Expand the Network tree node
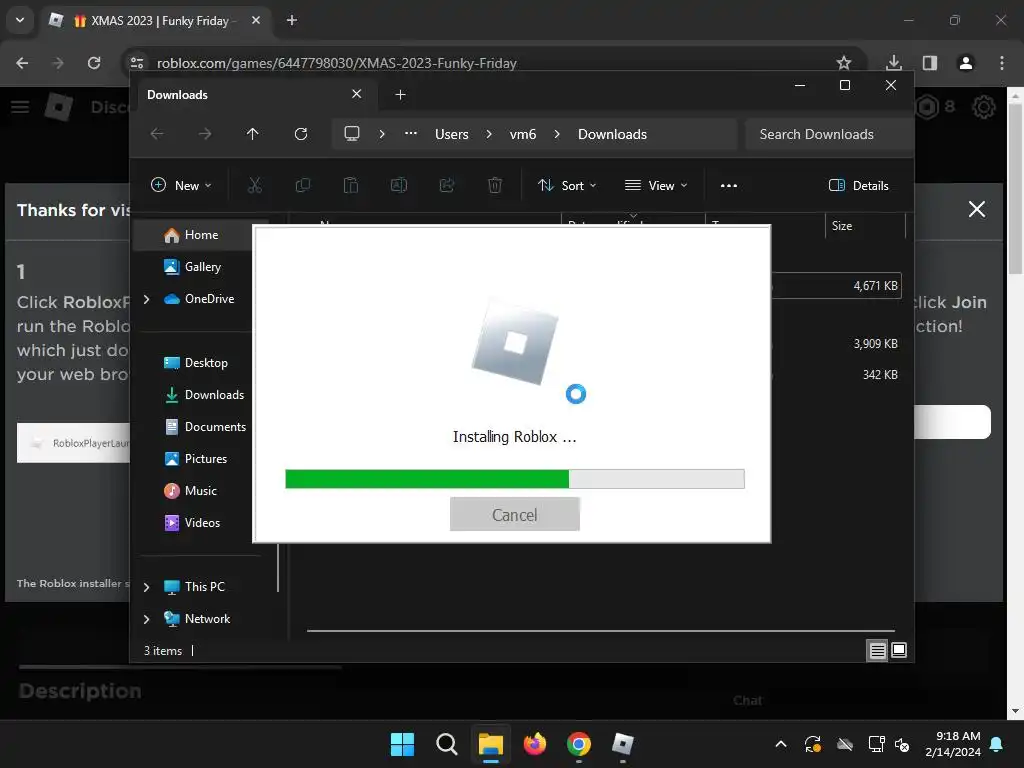Screen dimensions: 1024x768 (x=146, y=619)
